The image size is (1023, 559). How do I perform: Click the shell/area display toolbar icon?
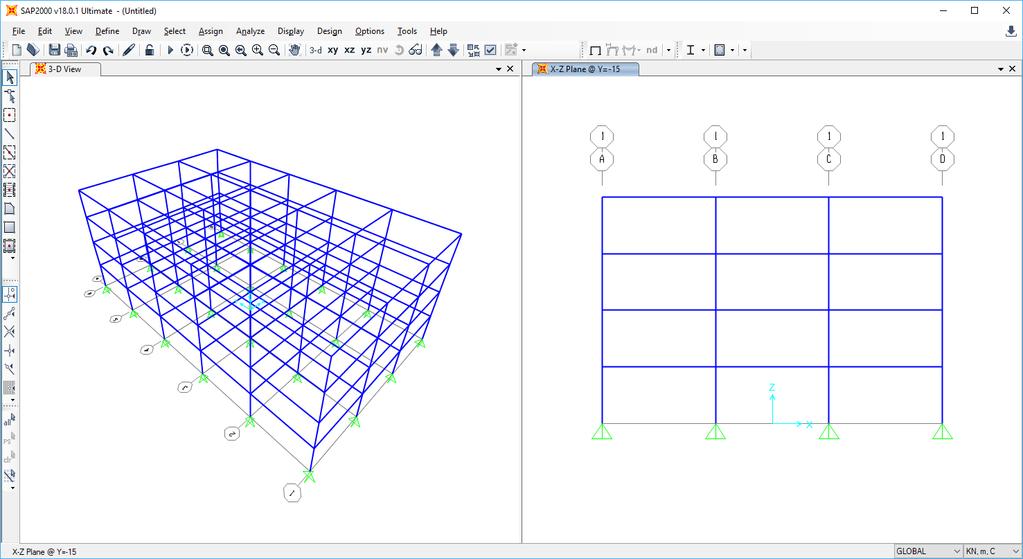pyautogui.click(x=720, y=50)
